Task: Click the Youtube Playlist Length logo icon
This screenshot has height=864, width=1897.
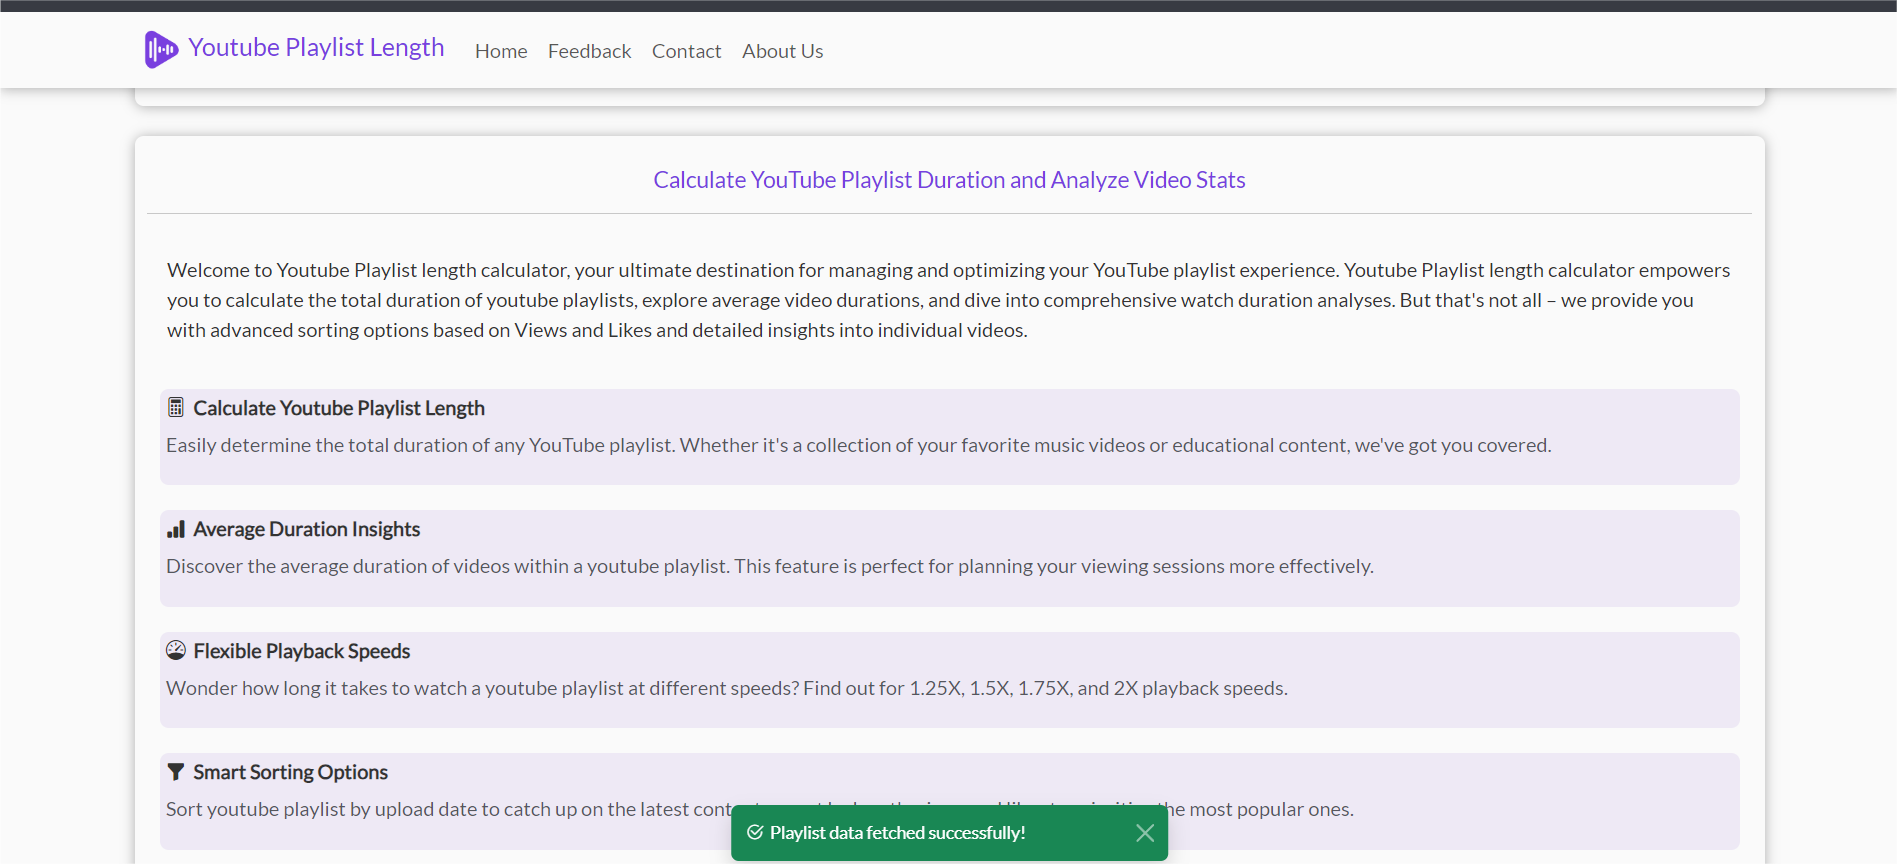Action: click(161, 49)
